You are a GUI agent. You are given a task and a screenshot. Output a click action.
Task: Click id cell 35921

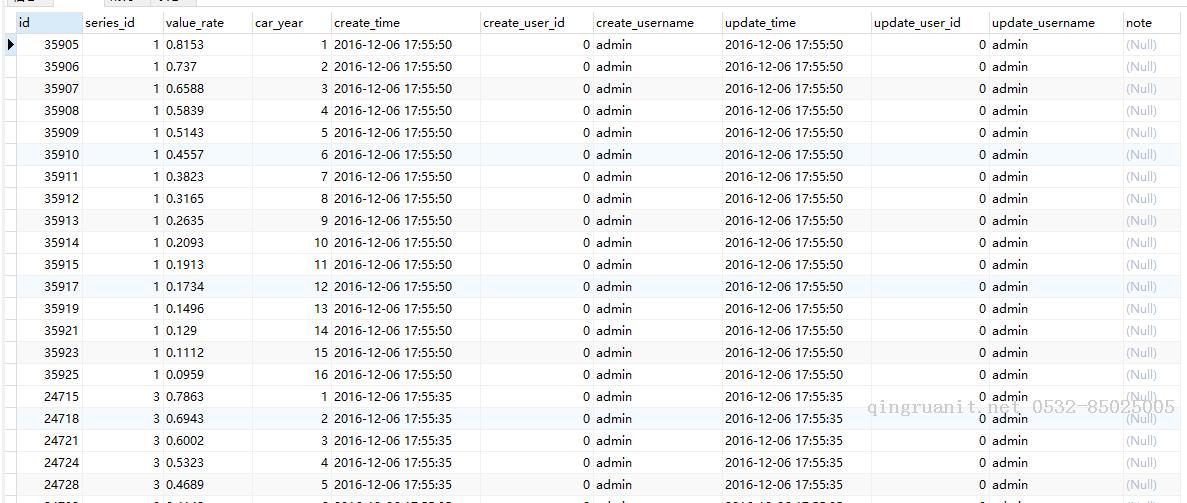click(48, 330)
